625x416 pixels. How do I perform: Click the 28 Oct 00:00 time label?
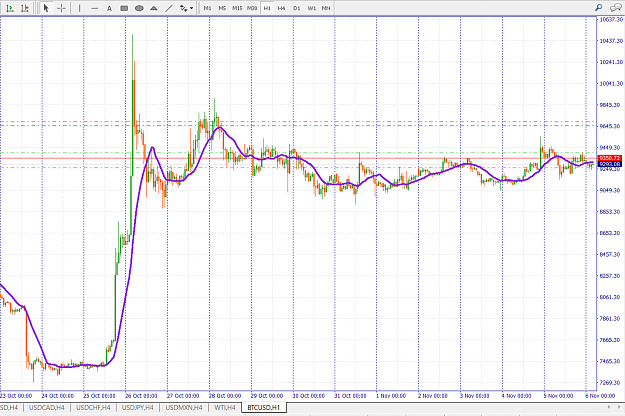[x=225, y=396]
